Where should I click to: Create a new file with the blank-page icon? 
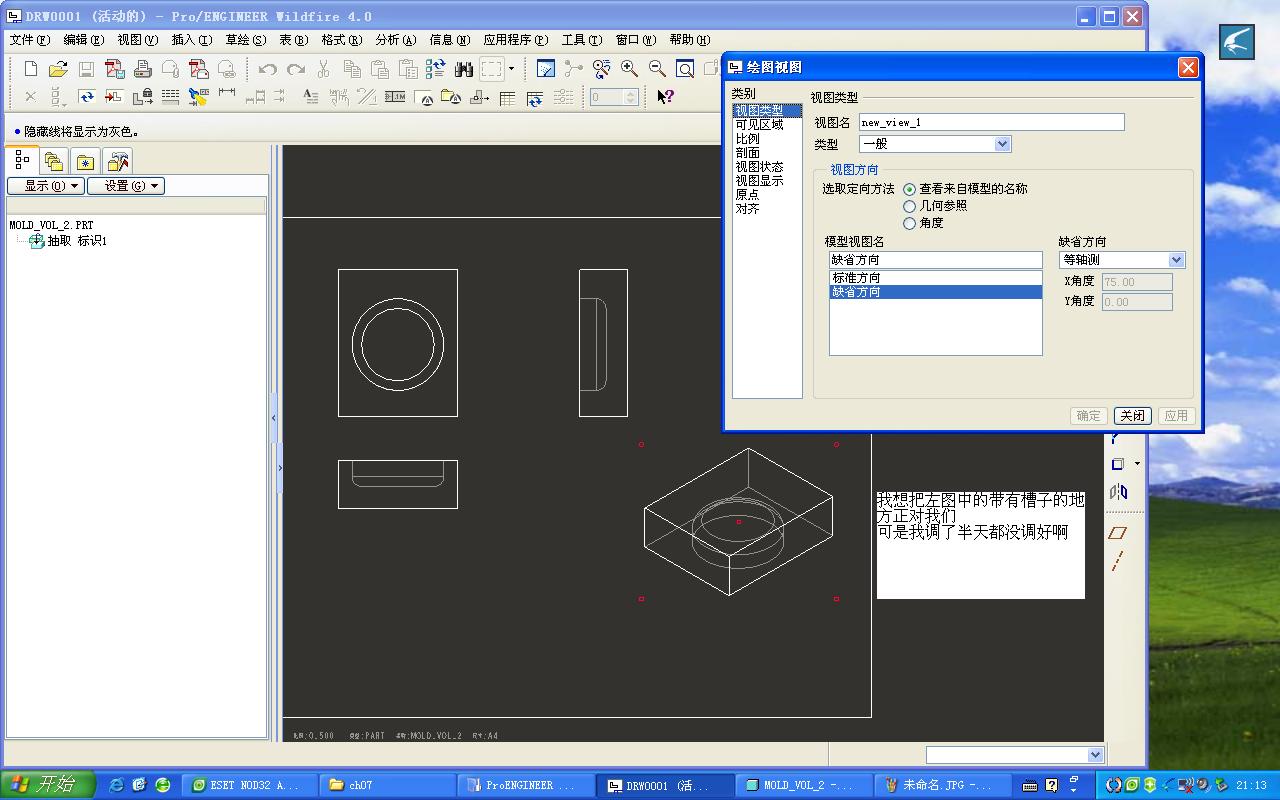pyautogui.click(x=30, y=69)
